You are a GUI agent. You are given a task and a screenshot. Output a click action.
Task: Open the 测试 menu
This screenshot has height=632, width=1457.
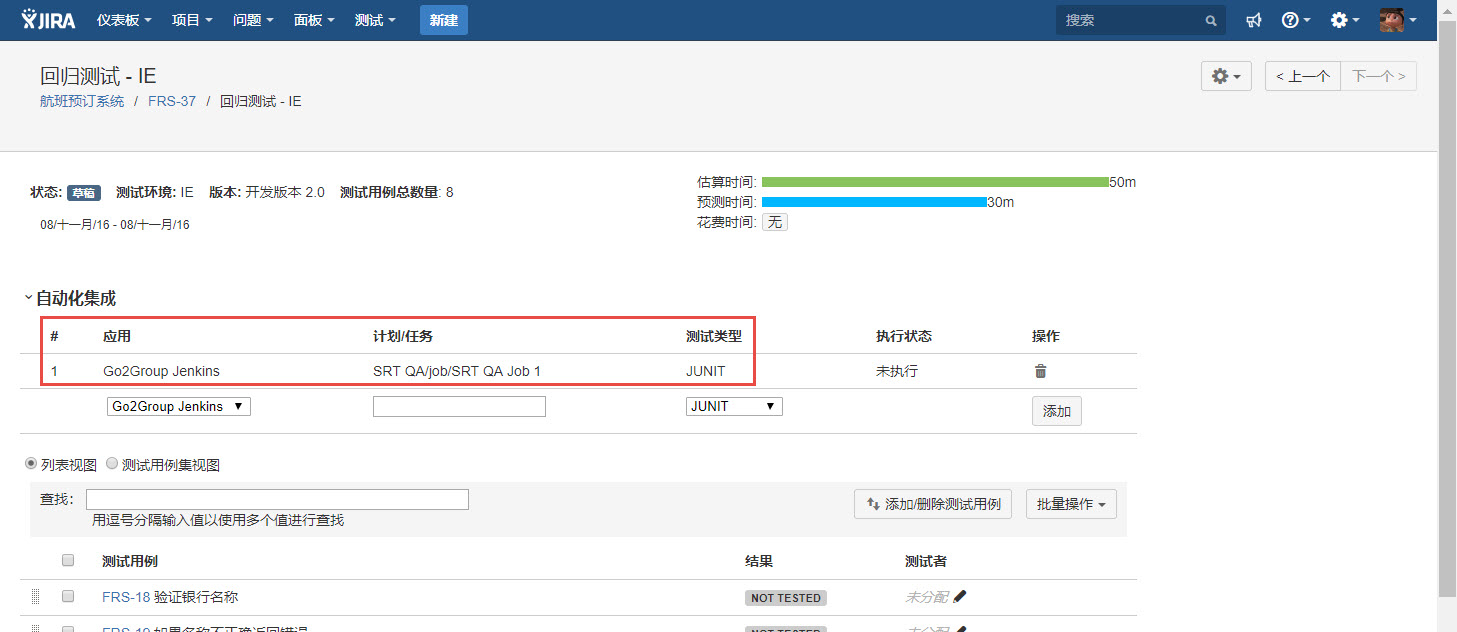tap(375, 20)
